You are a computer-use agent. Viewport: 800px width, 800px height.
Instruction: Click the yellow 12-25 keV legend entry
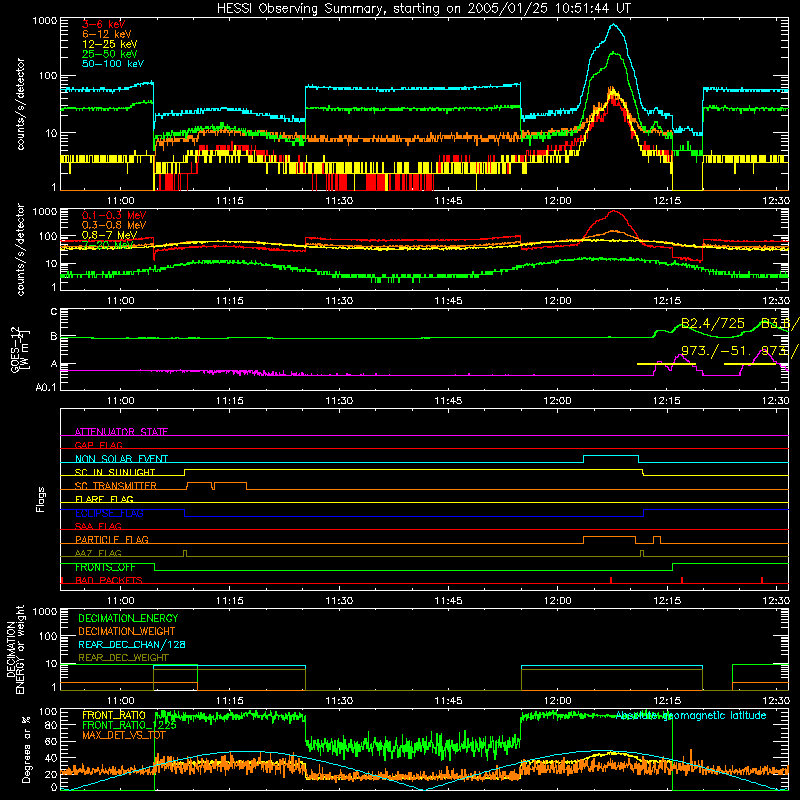click(x=110, y=44)
